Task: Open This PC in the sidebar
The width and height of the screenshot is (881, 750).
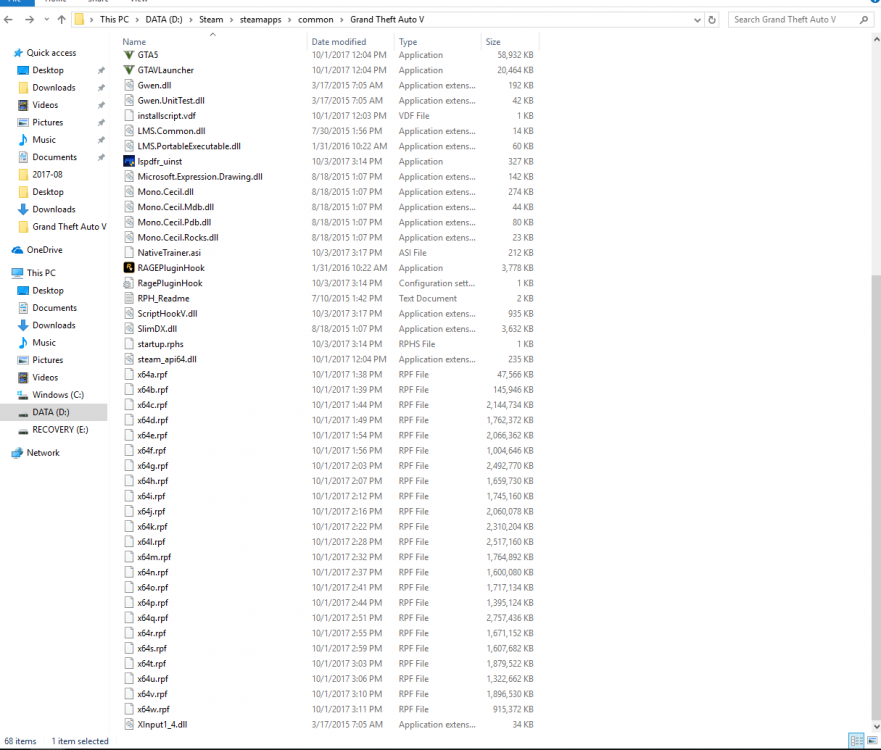Action: tap(34, 273)
